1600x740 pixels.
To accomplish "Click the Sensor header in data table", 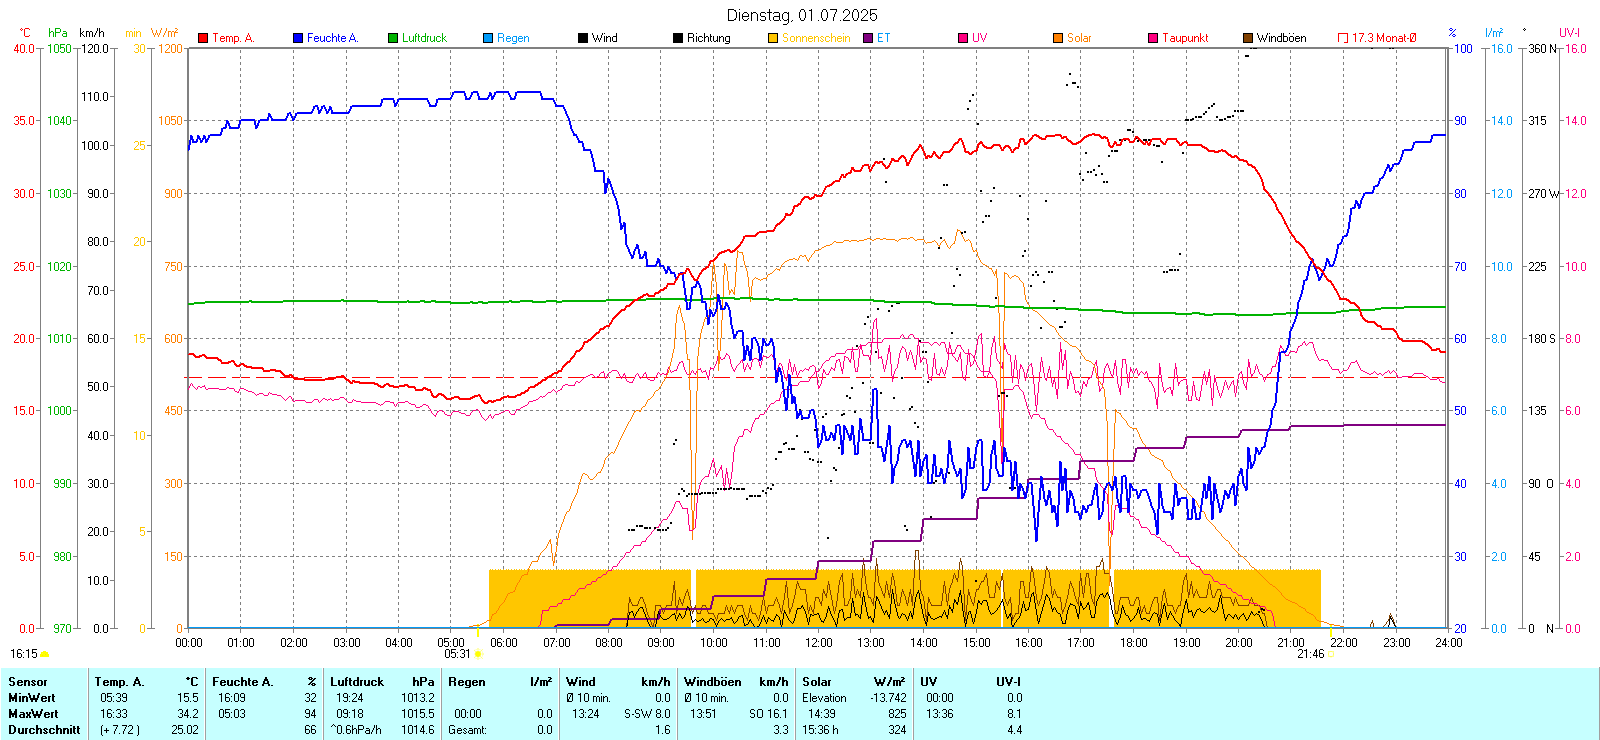I will (28, 682).
